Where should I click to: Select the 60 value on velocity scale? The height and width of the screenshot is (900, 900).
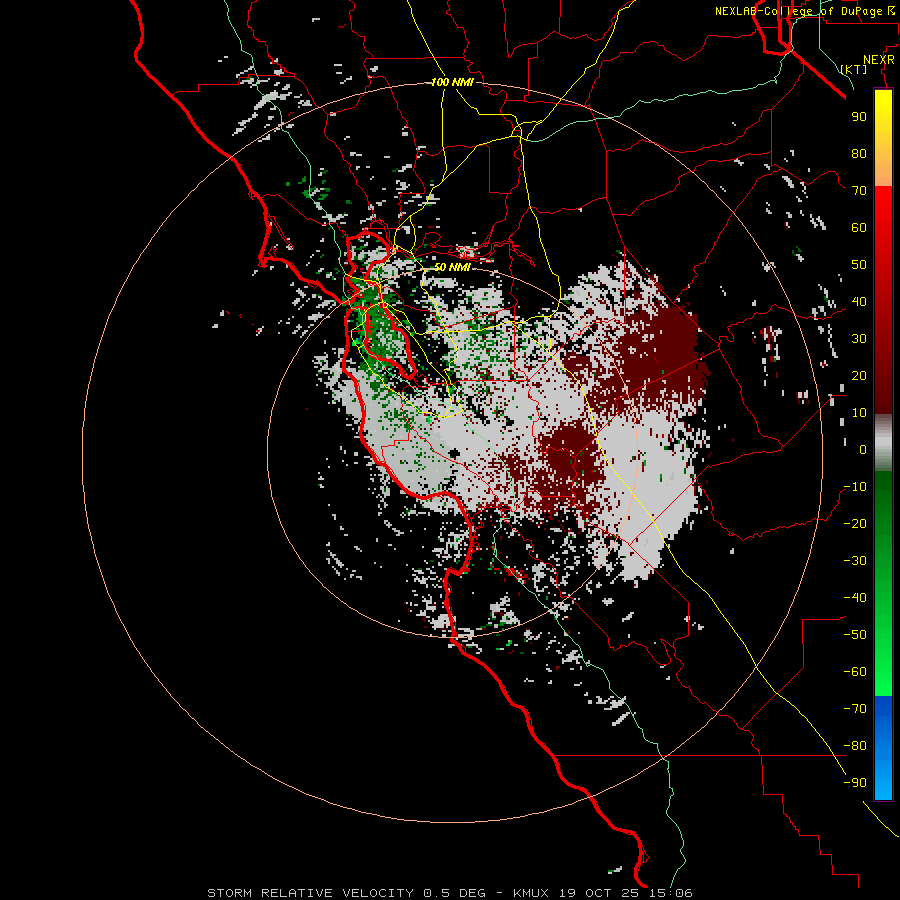pos(859,228)
